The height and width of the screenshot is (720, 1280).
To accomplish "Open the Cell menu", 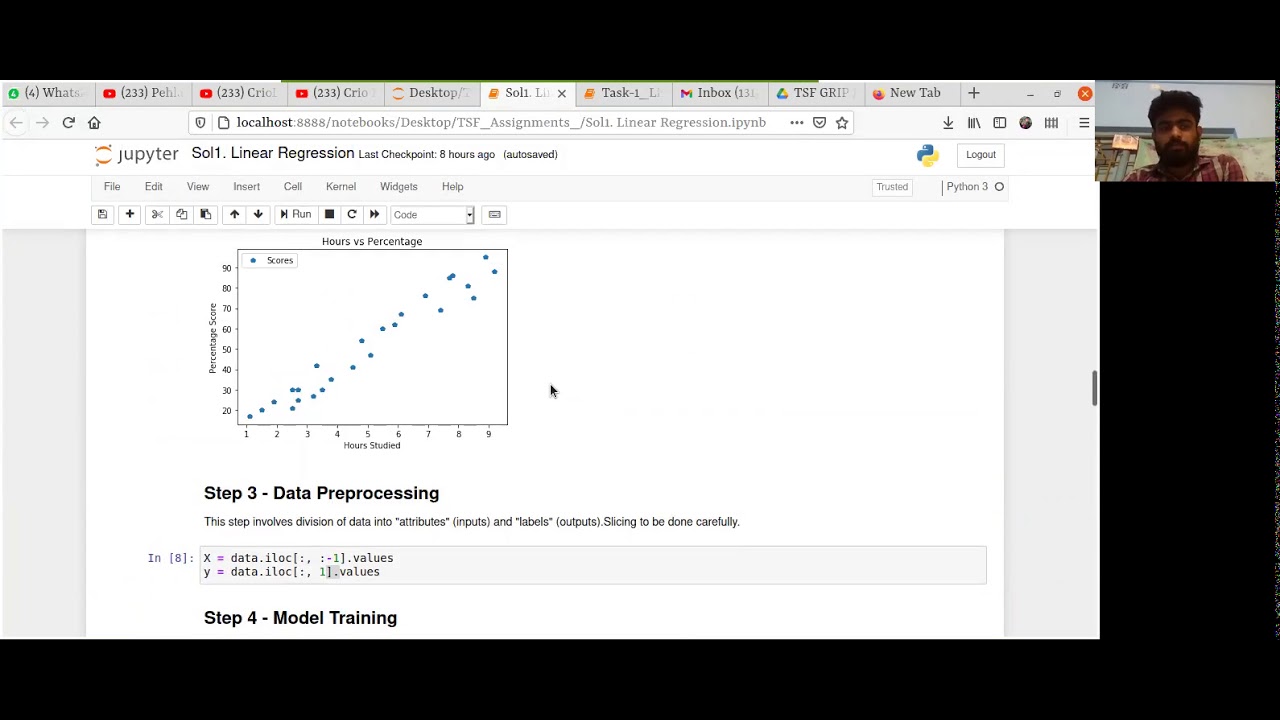I will 292,186.
